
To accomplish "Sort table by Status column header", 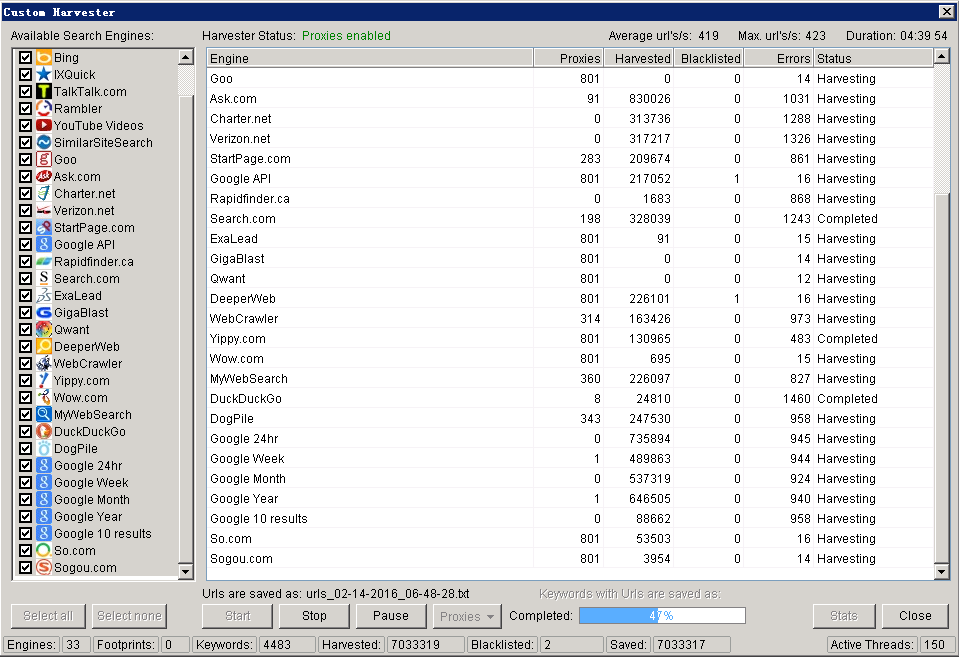I will tap(873, 59).
